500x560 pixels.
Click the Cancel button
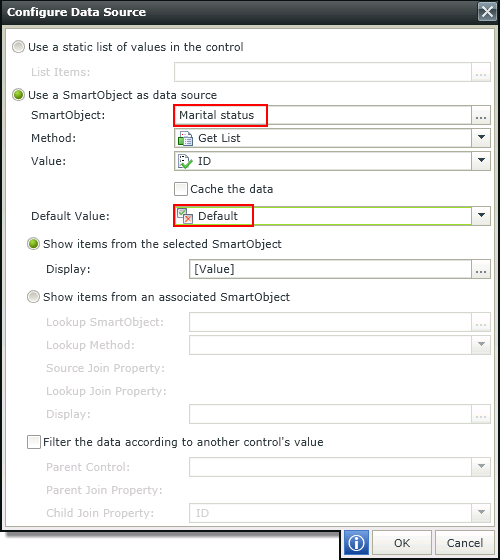(465, 543)
